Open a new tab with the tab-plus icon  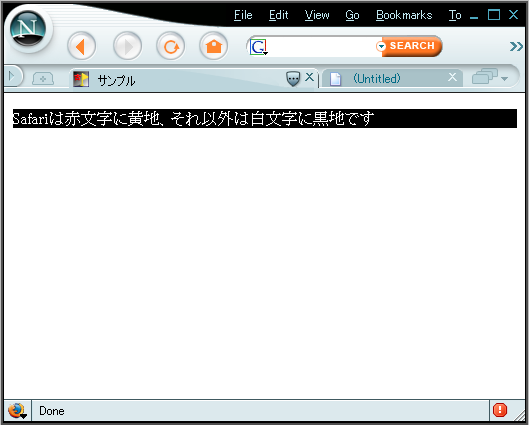click(43, 79)
